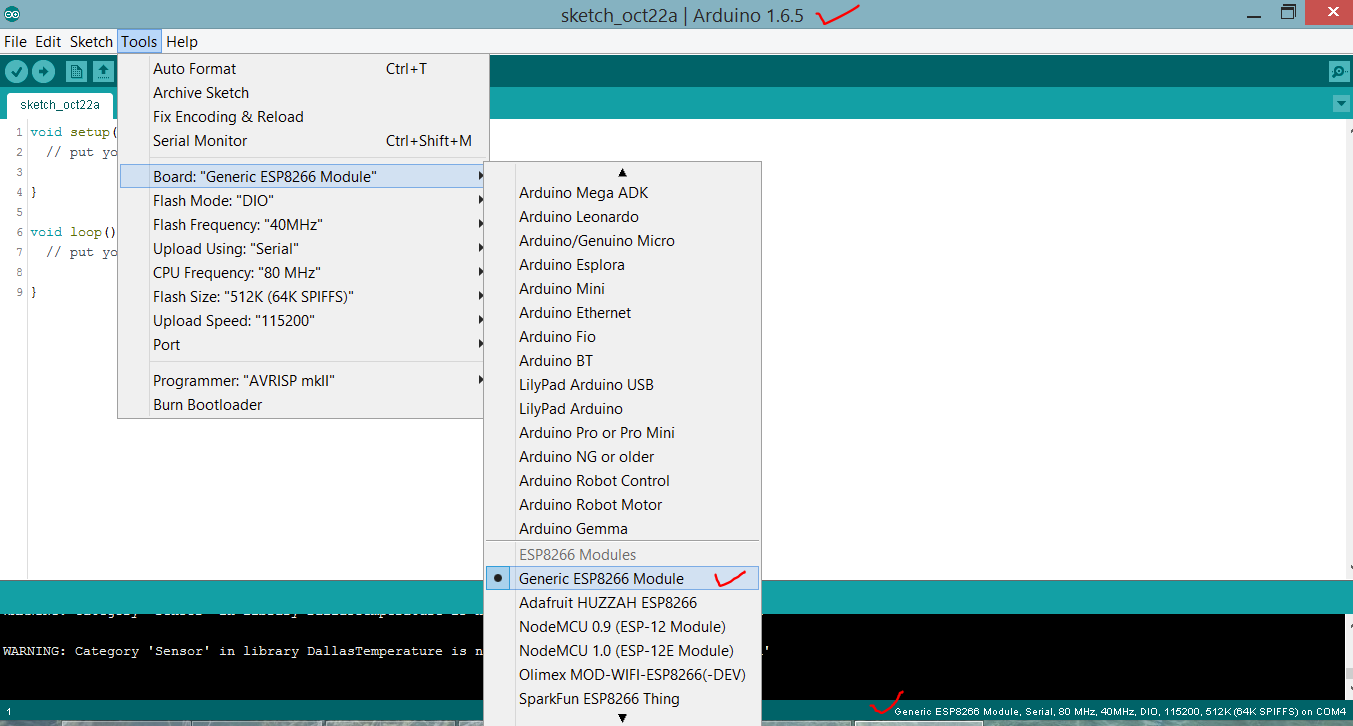Select Fix Encoding & Reload
Viewport: 1353px width, 726px height.
(x=303, y=117)
